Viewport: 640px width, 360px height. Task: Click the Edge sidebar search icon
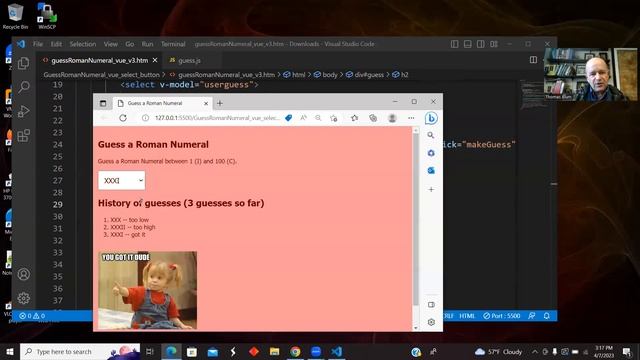[x=431, y=135]
